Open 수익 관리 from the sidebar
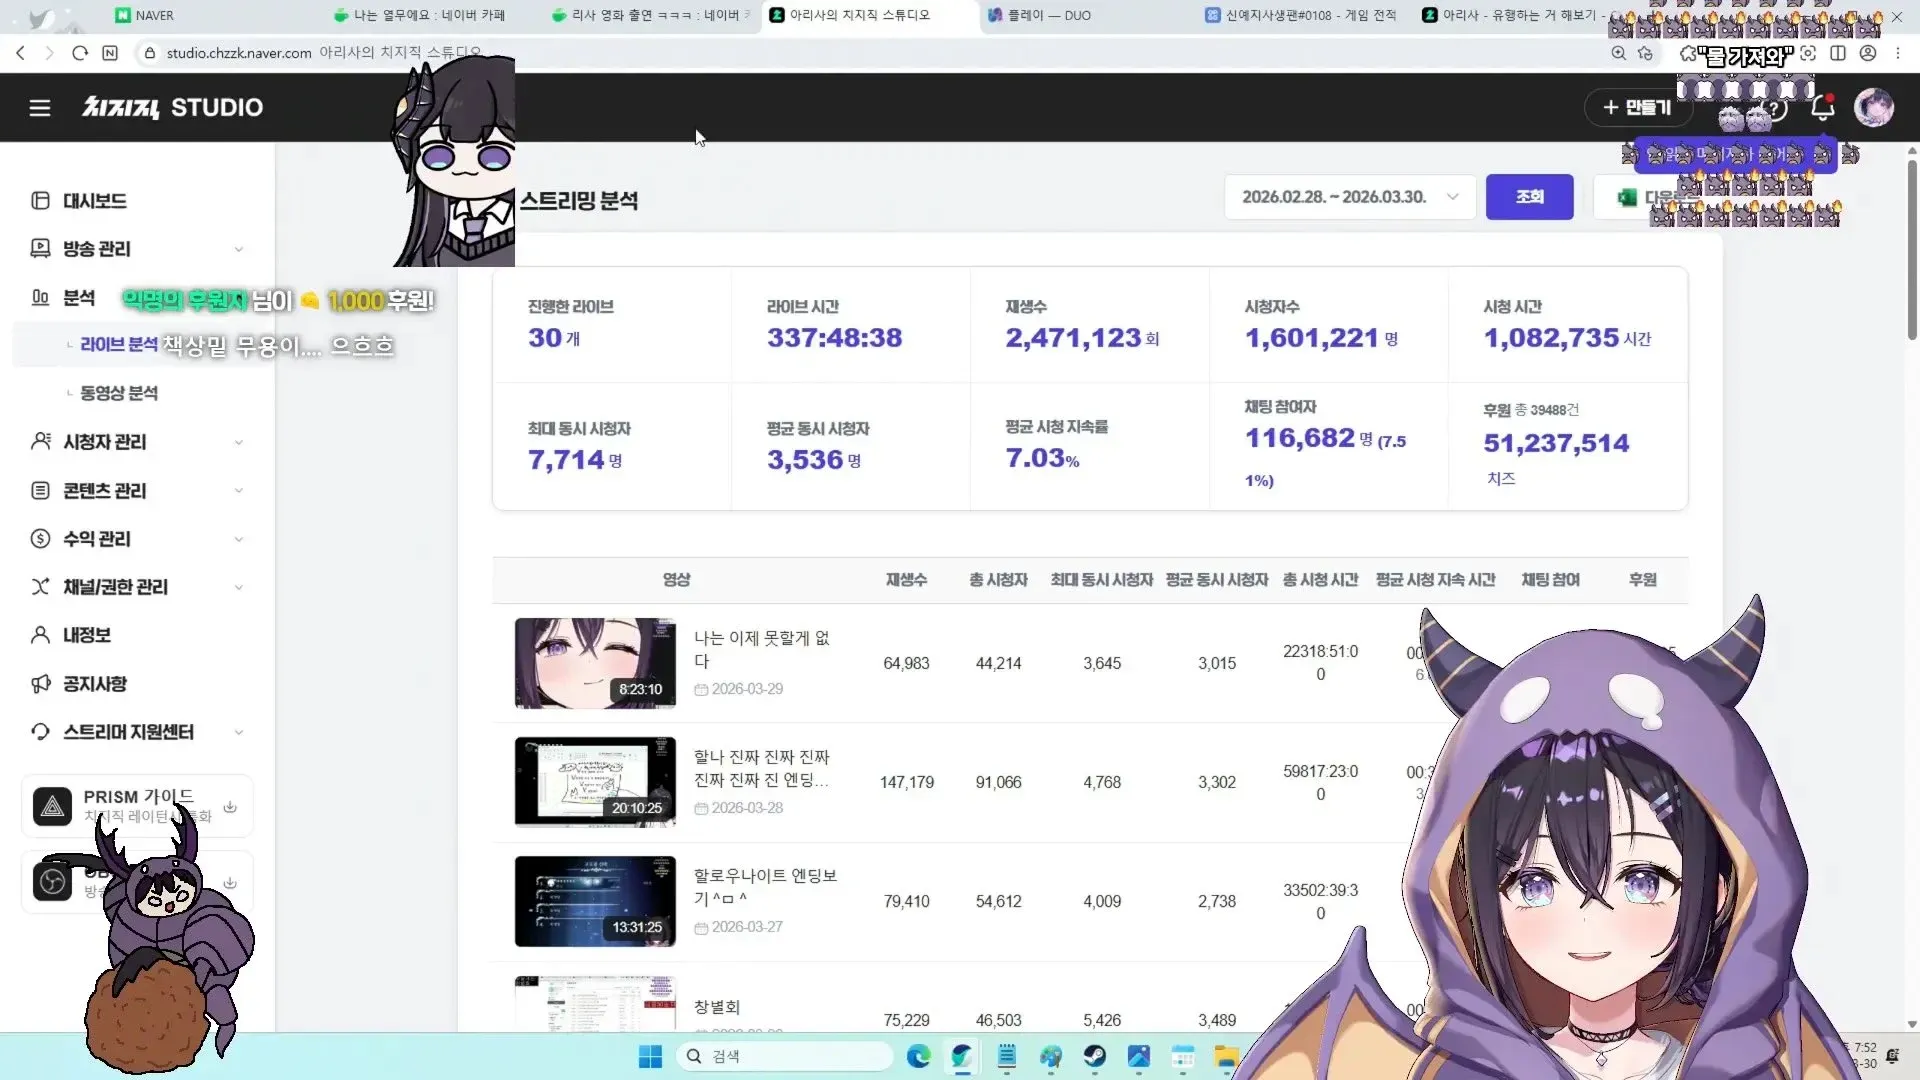1920x1080 pixels. (96, 538)
